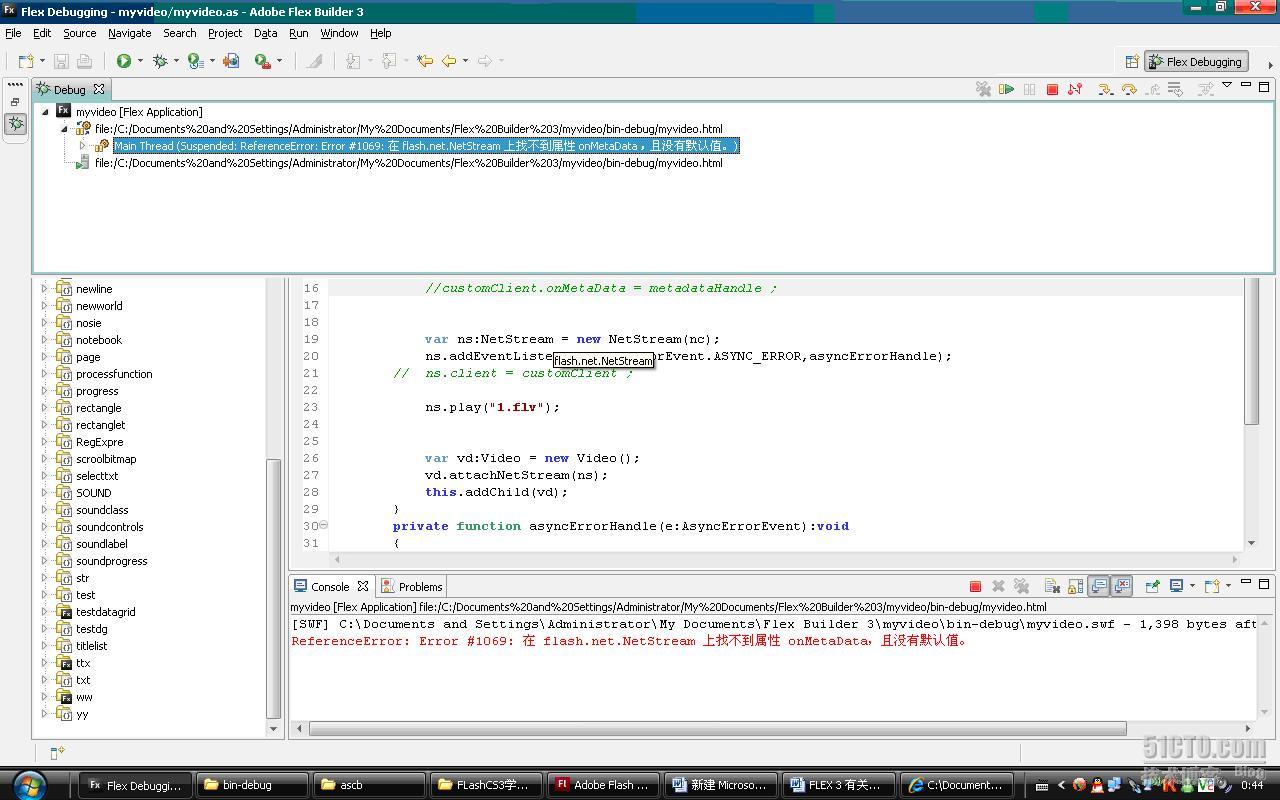Viewport: 1280px width, 800px height.
Task: Open the bin-debug taskbar window
Action: pyautogui.click(x=252, y=785)
